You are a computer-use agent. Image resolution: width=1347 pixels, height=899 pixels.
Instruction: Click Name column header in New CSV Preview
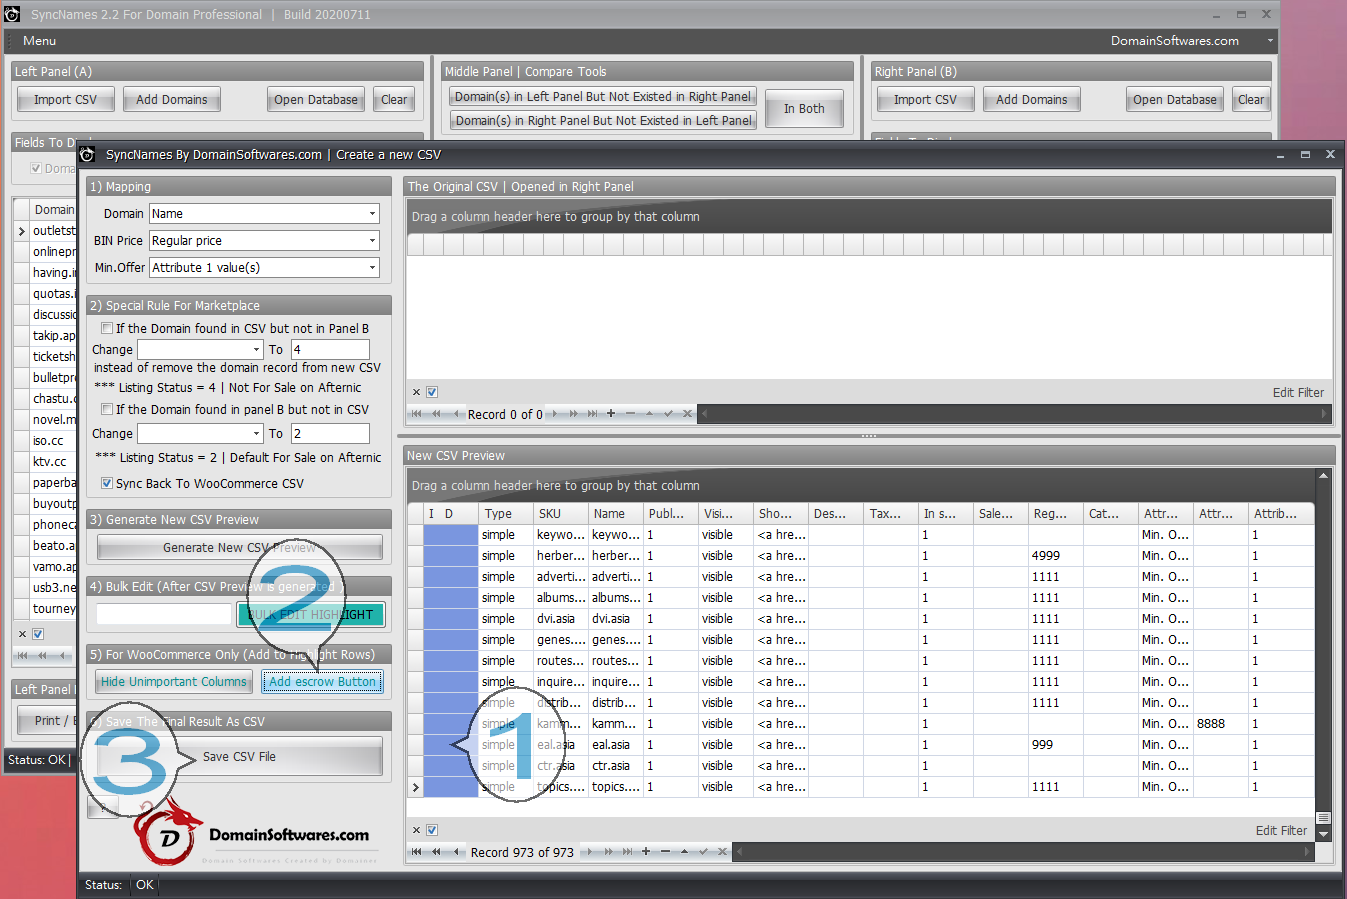pyautogui.click(x=615, y=513)
